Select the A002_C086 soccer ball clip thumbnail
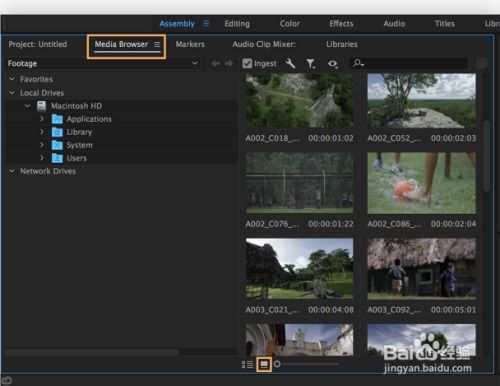500x386 pixels. 422,183
